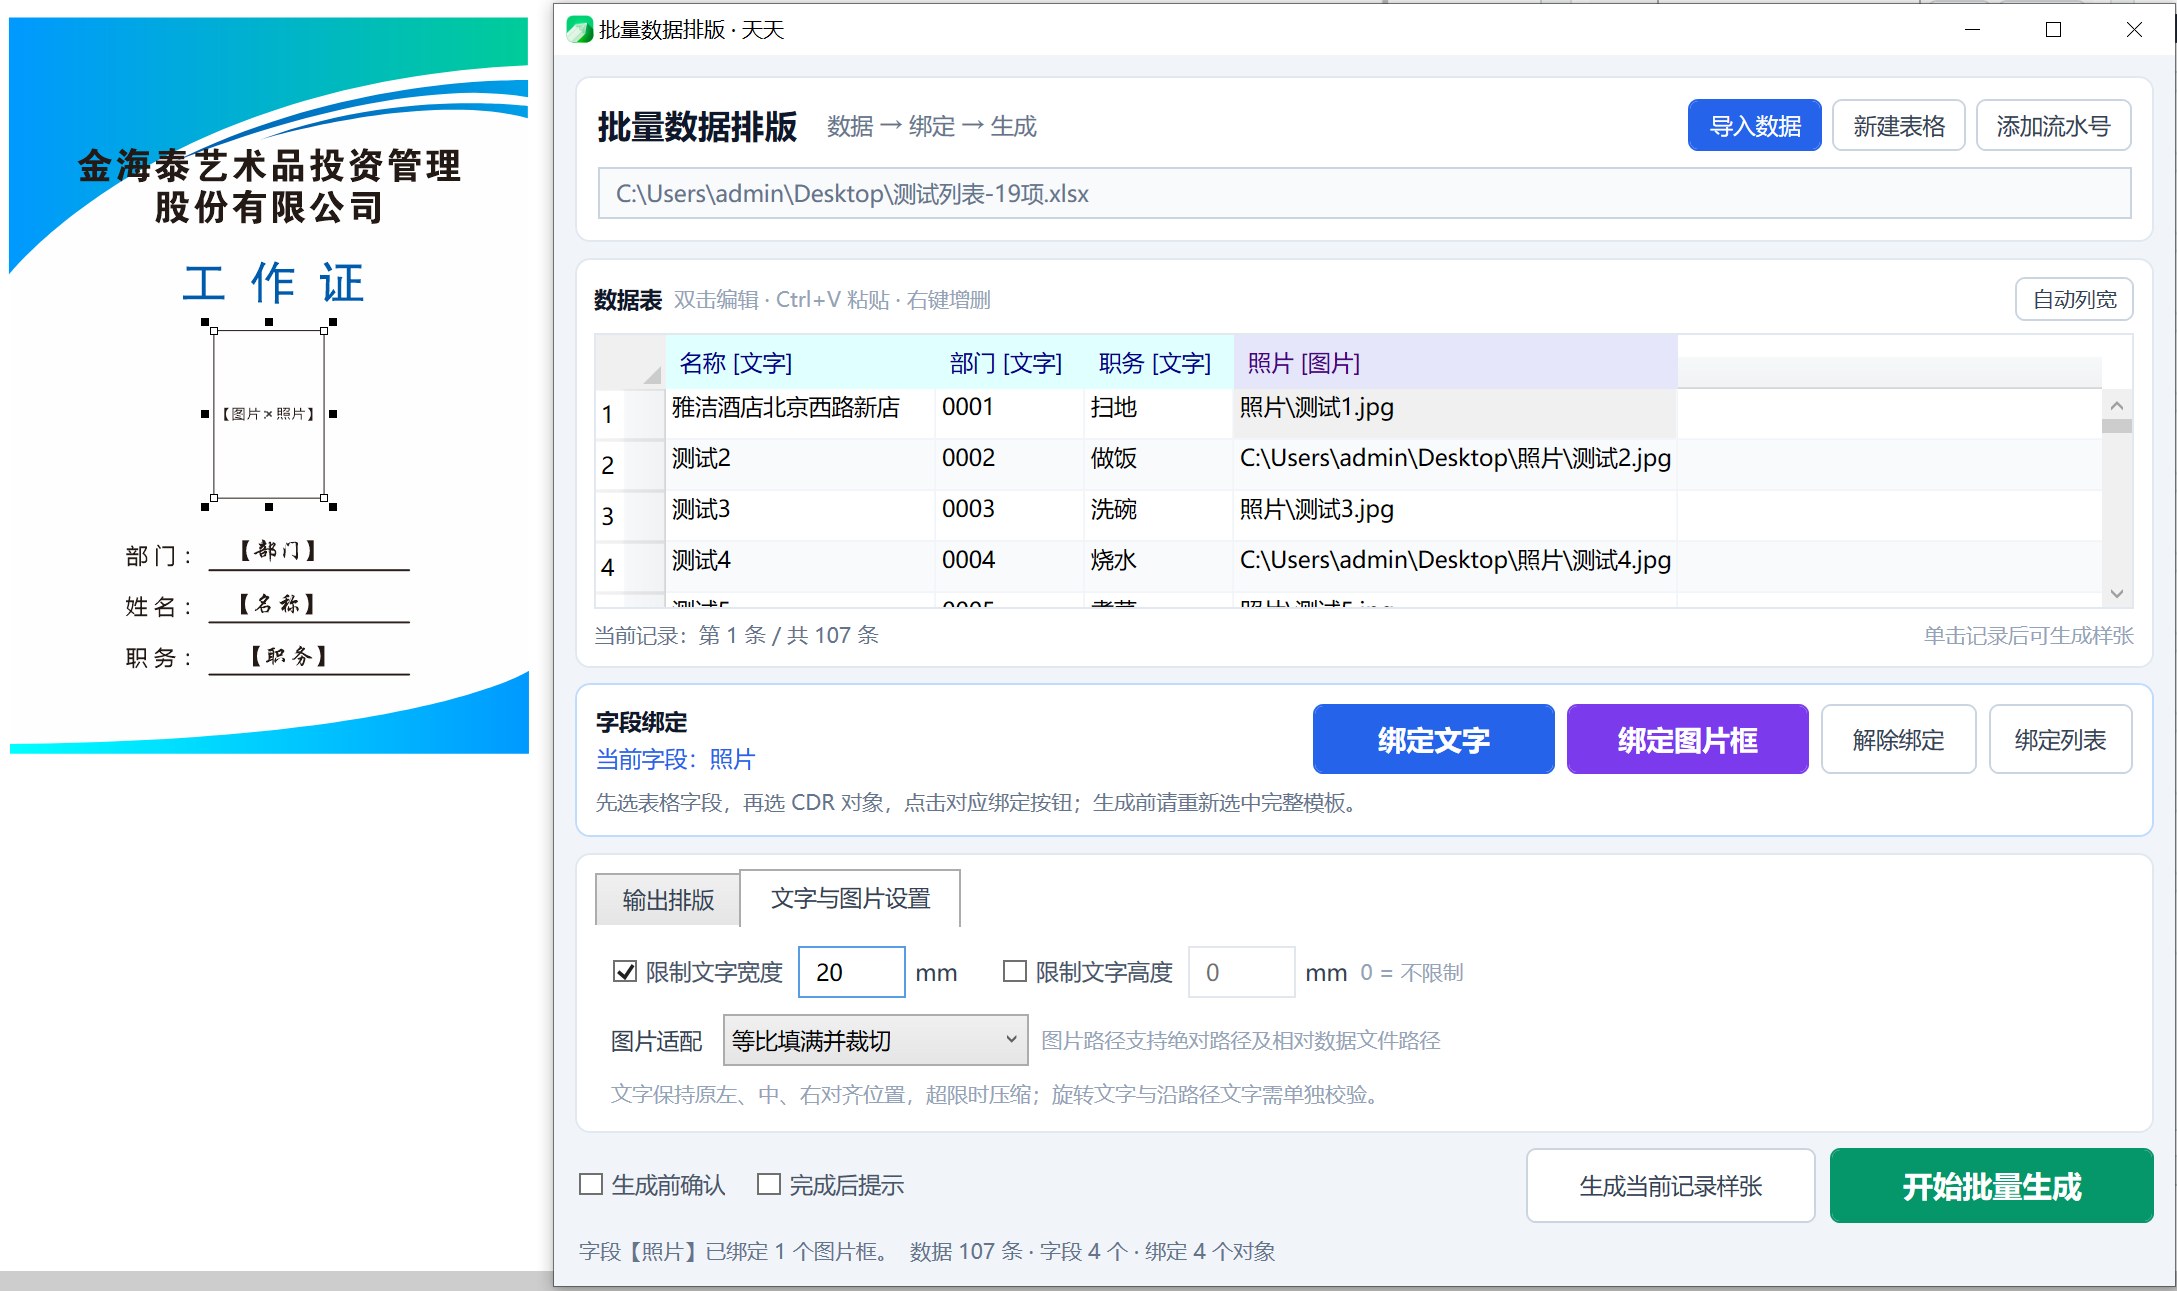Select the 【职务】 placeholder on the badge
The height and width of the screenshot is (1291, 2177).
(x=288, y=656)
